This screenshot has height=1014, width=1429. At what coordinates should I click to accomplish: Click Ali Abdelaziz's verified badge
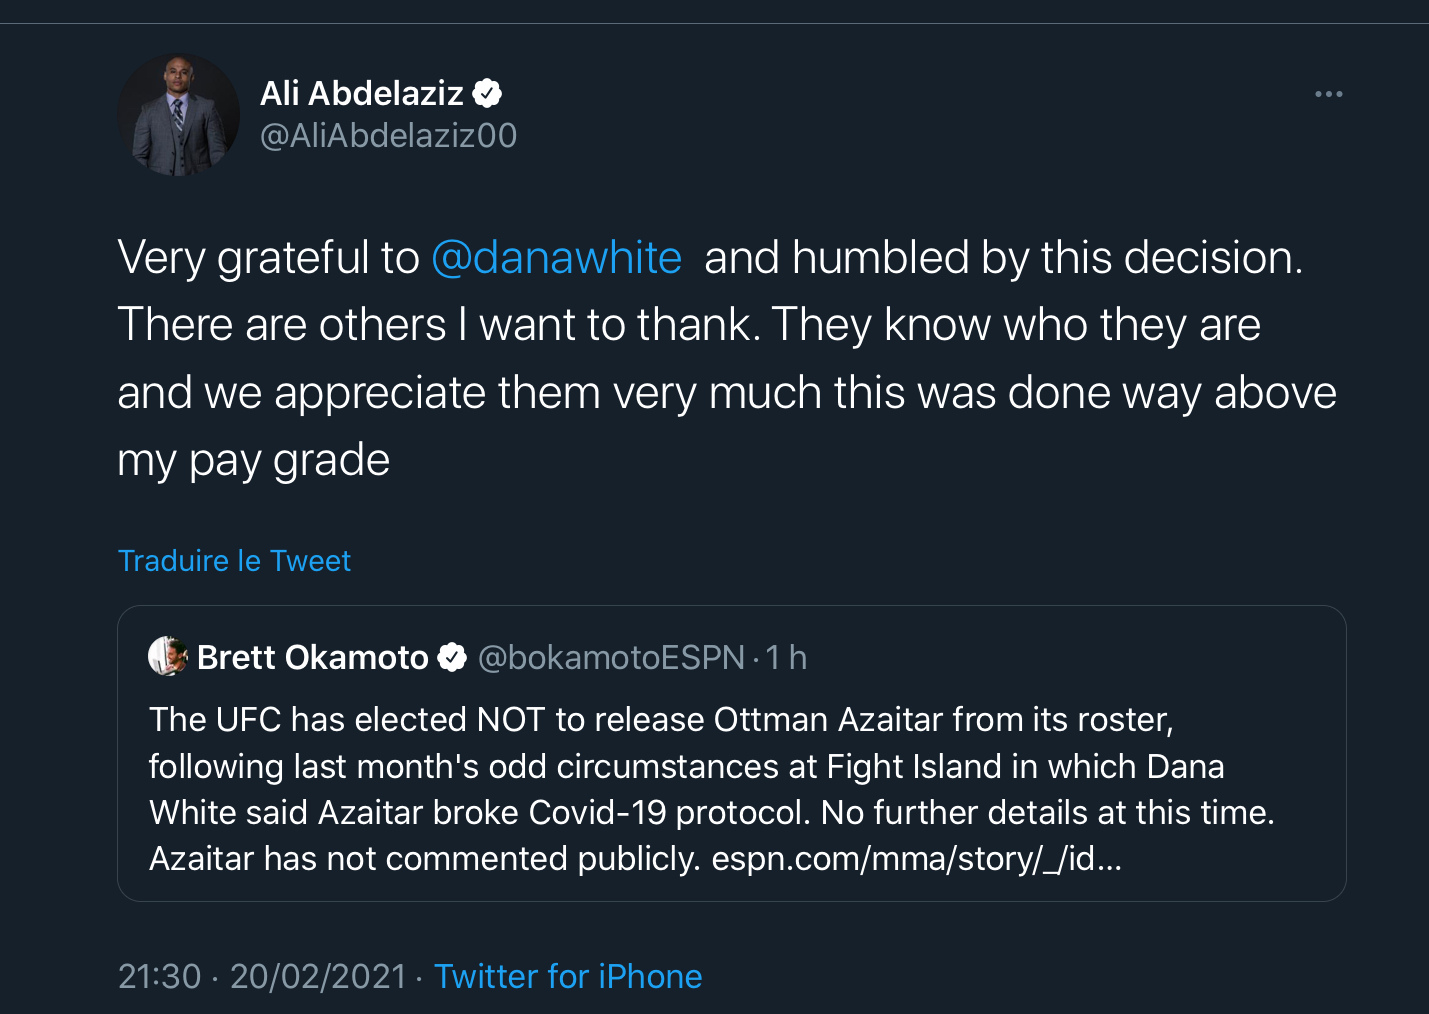pos(487,93)
